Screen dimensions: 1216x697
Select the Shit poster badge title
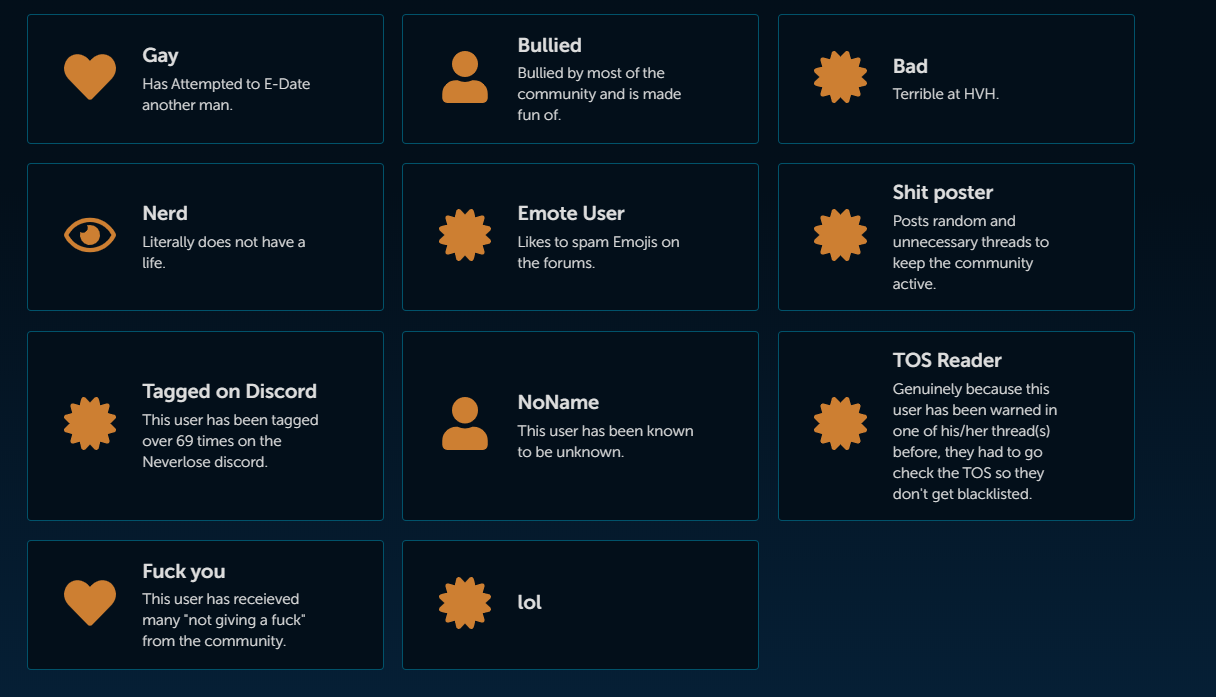pyautogui.click(x=943, y=192)
